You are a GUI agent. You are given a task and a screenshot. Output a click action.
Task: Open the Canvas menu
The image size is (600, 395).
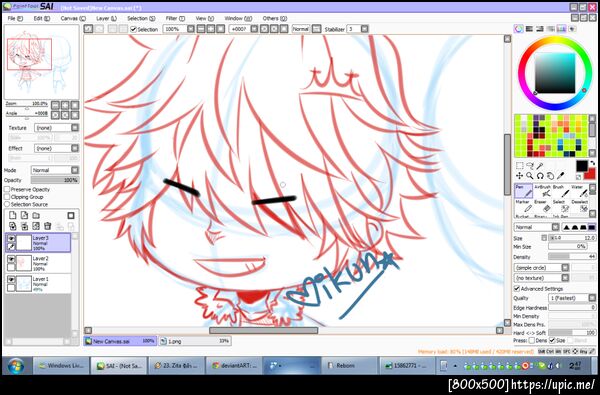tap(73, 18)
